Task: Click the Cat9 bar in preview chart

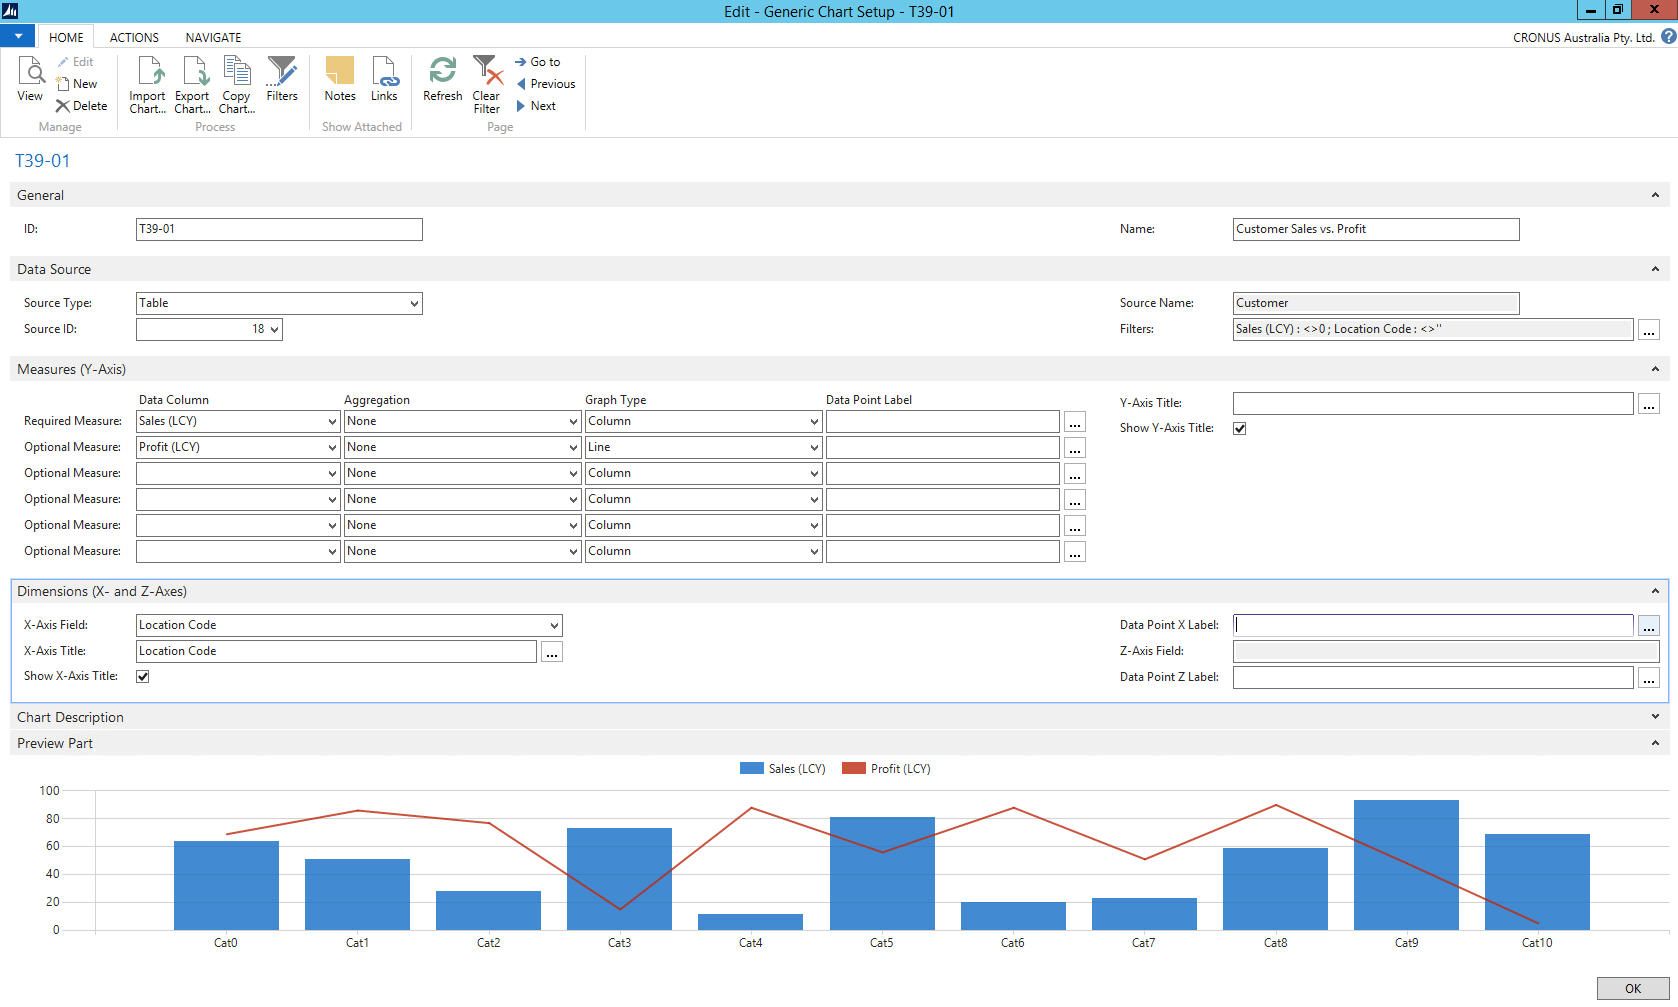Action: tap(1406, 865)
